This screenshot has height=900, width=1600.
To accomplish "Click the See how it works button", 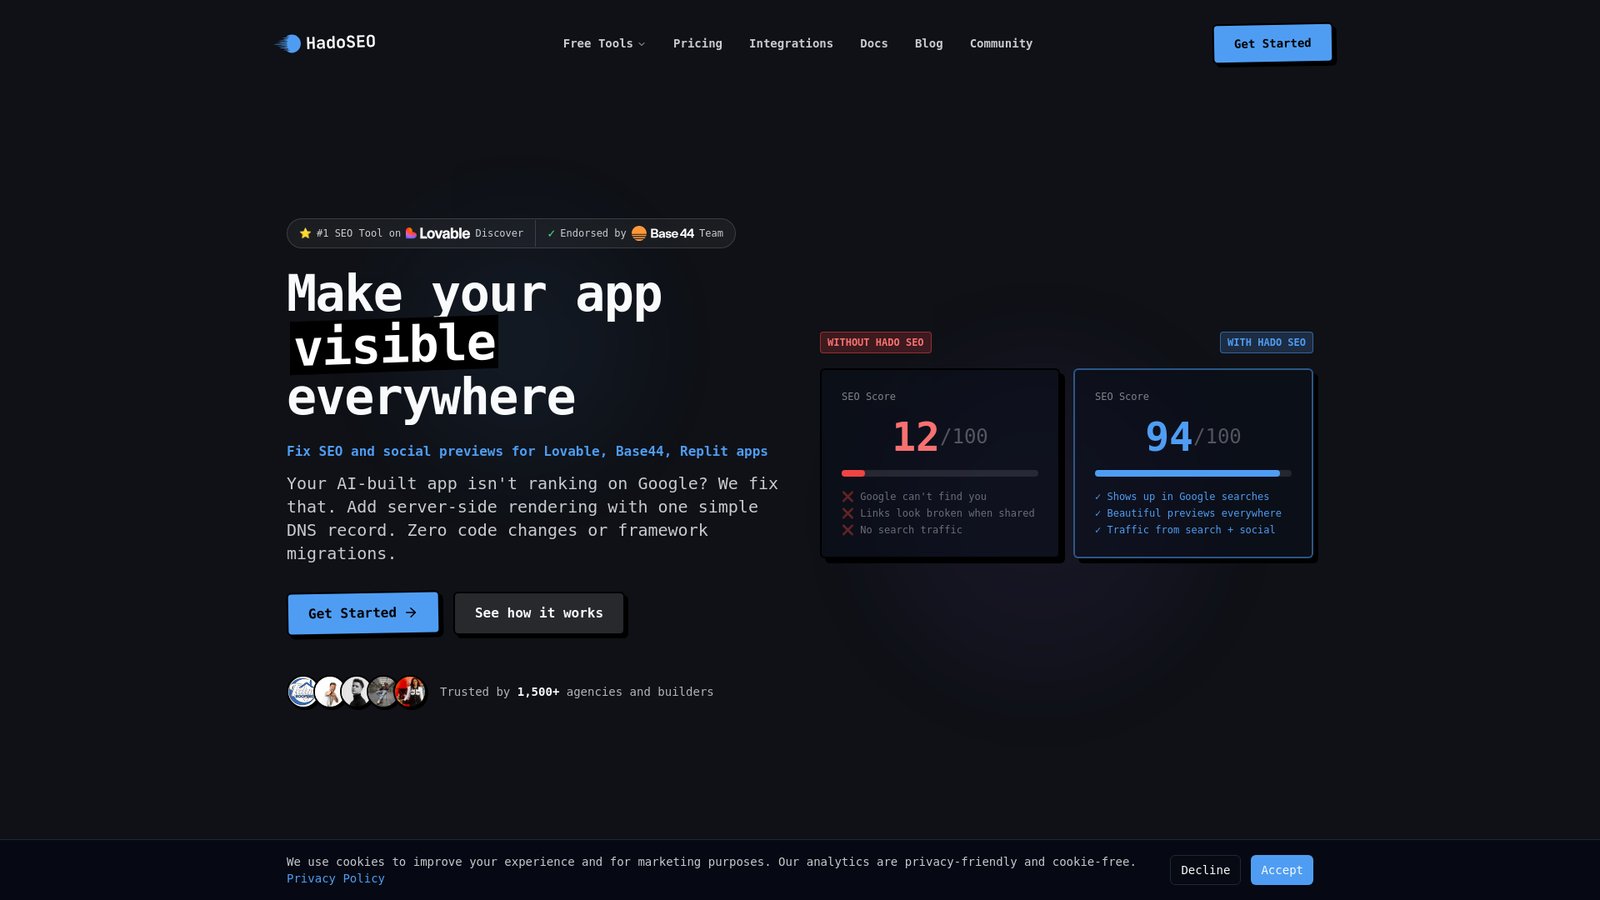I will click(539, 613).
